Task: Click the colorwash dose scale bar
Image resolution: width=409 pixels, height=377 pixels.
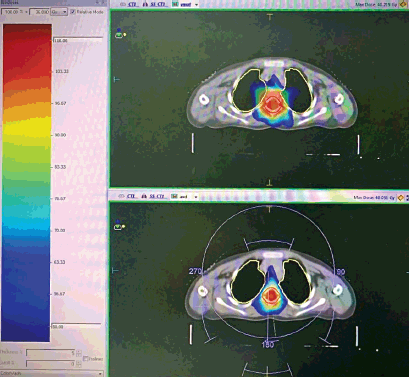Action: (27, 183)
